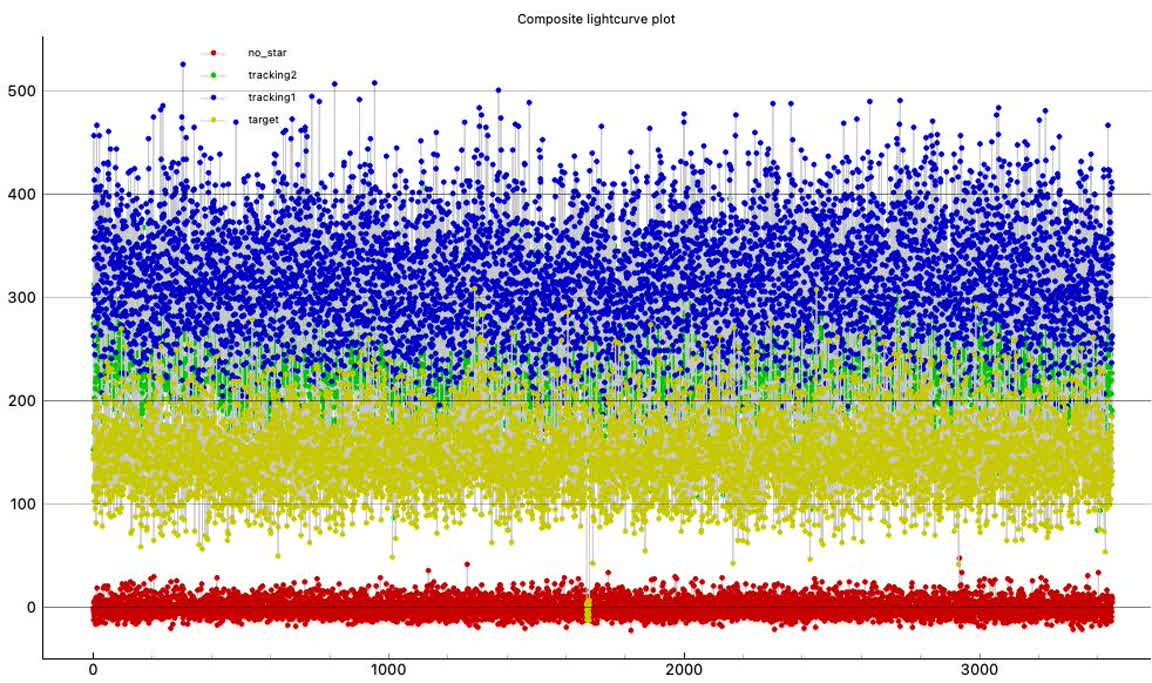Toggle the no_star series via its legend label

coord(261,52)
